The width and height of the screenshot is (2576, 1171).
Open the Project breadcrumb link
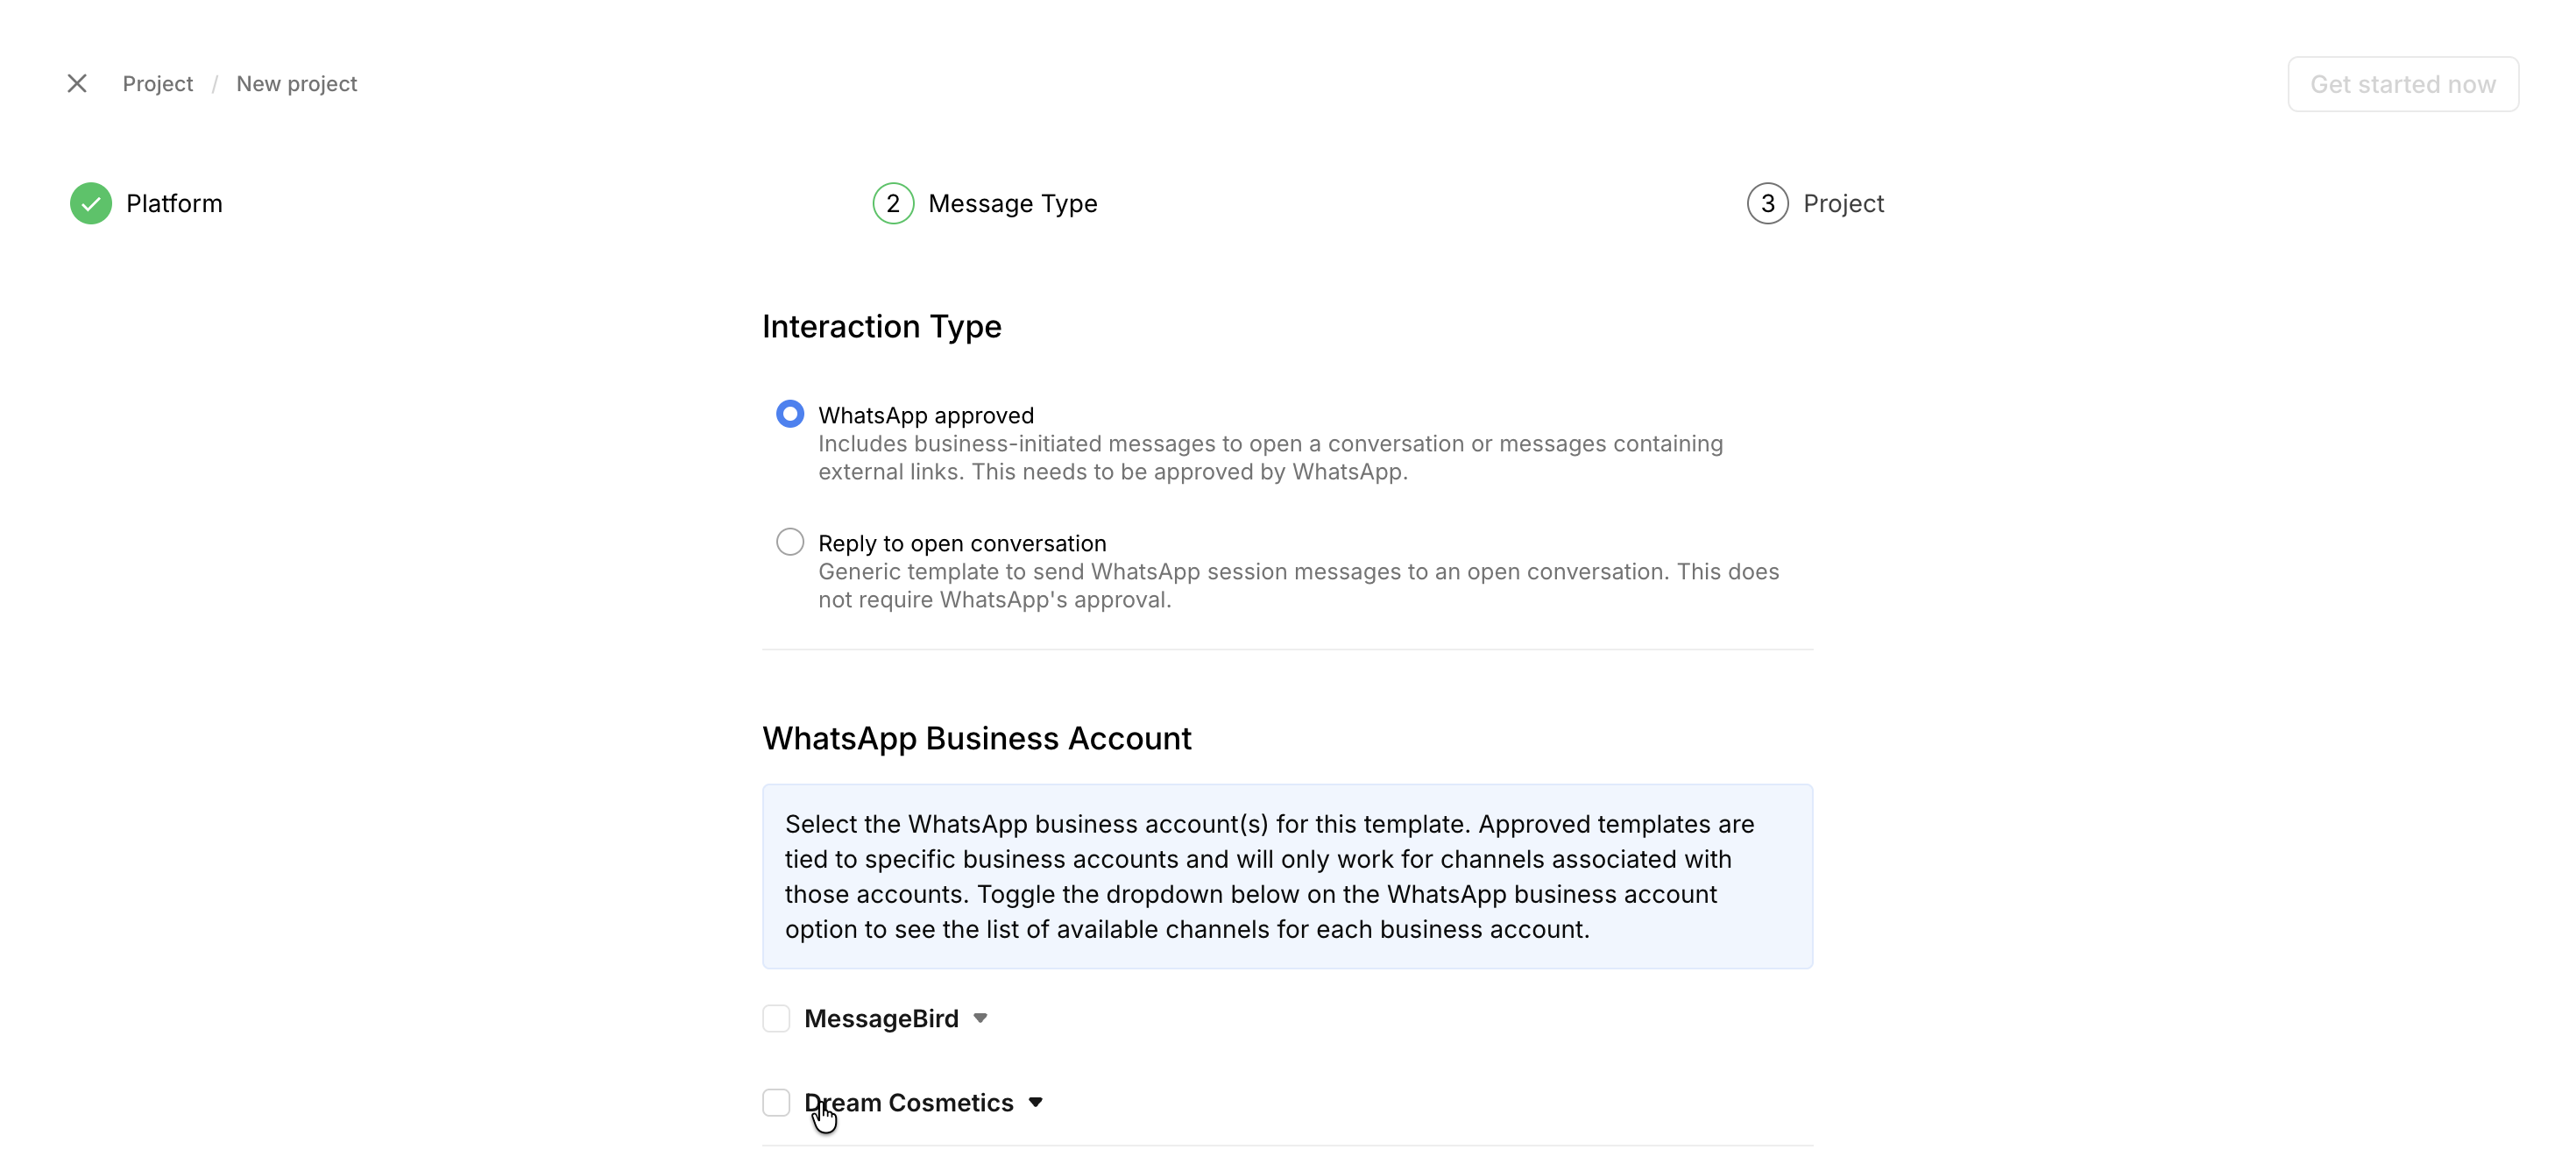click(x=157, y=84)
